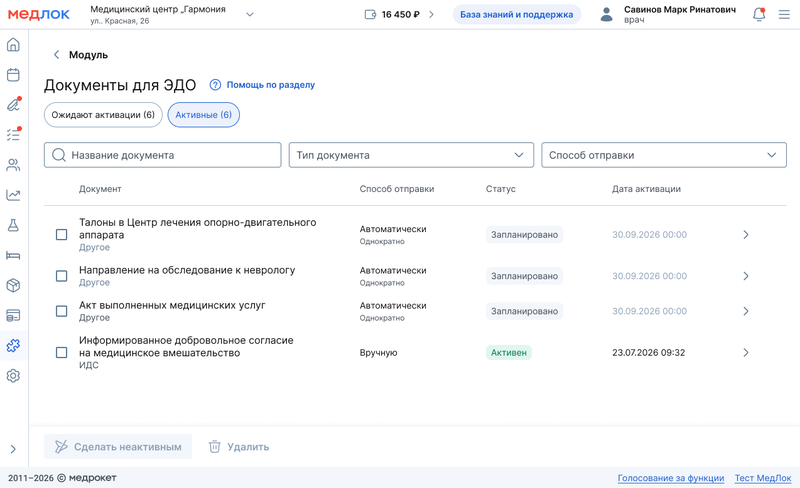Switch to Ожидают активации (6) tab
The image size is (800, 488).
click(103, 115)
